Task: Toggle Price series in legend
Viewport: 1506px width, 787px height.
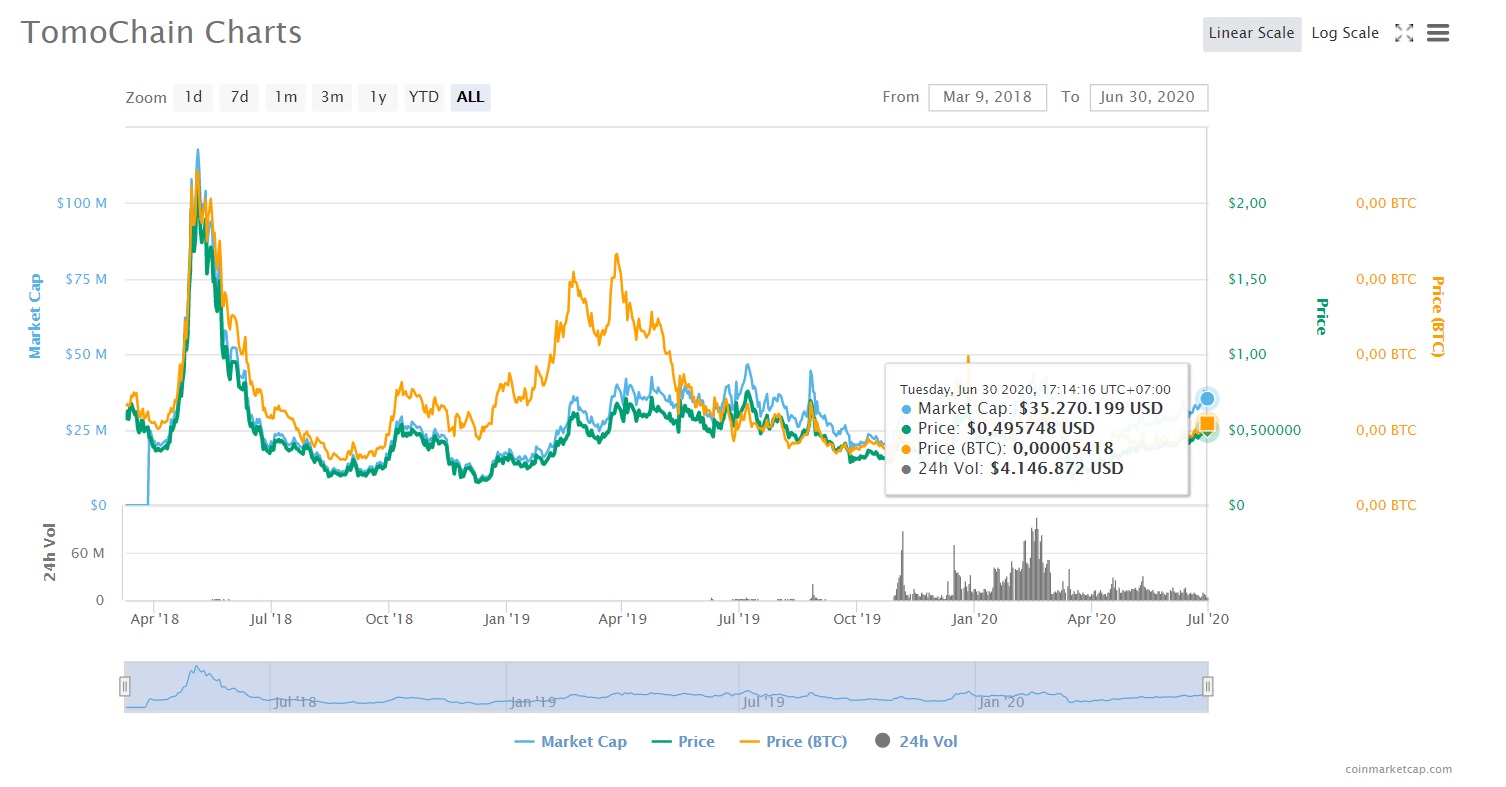Action: pyautogui.click(x=683, y=741)
